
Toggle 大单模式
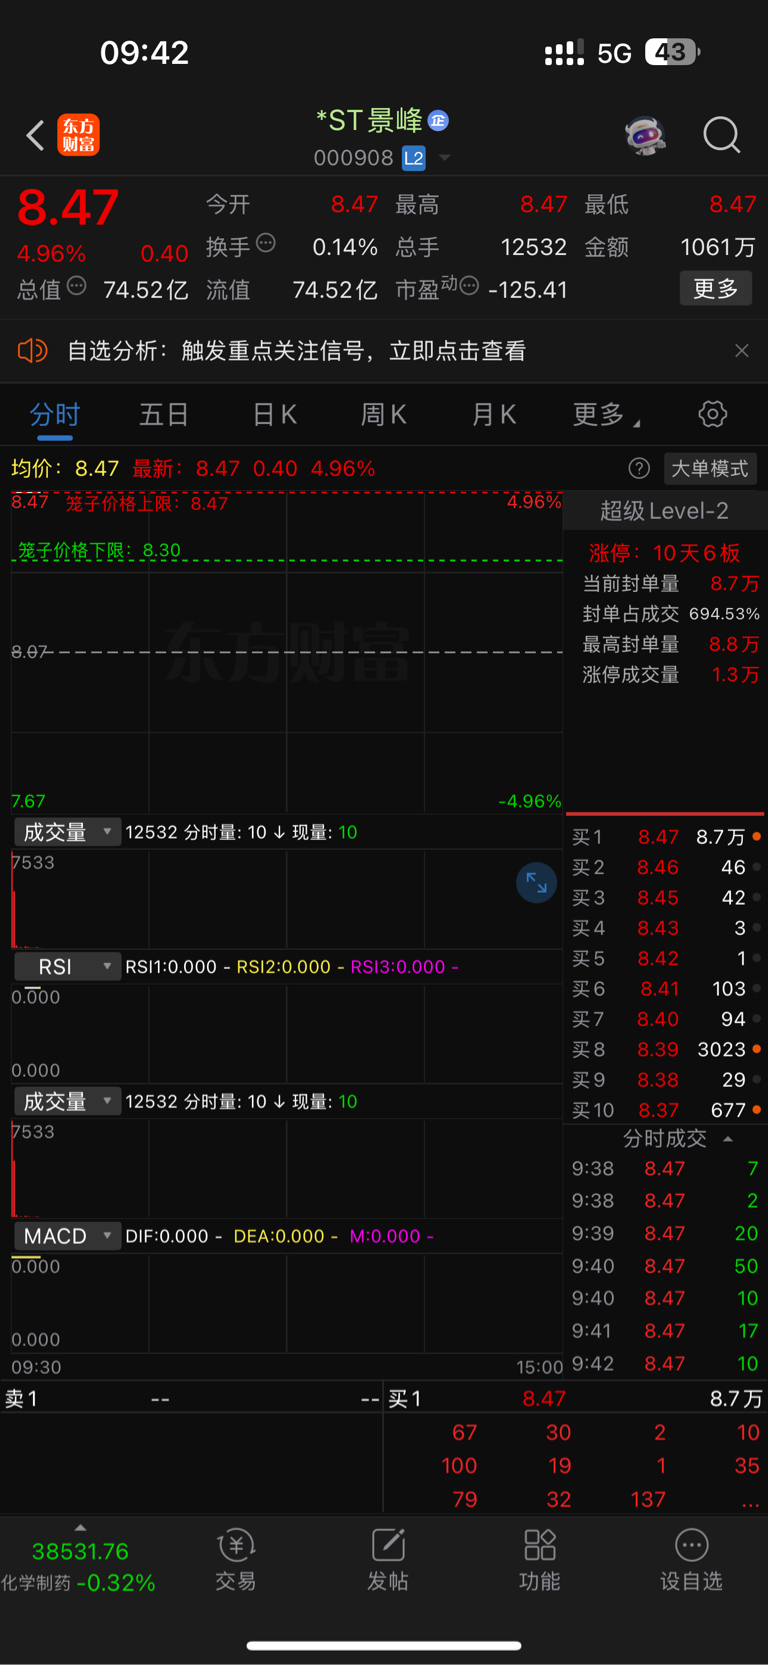click(710, 469)
